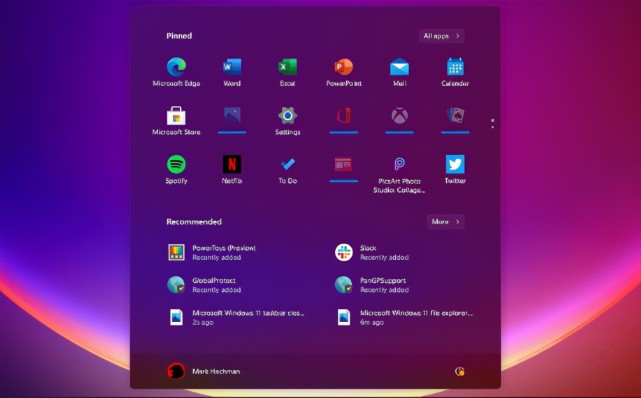Click the "6m ago" timestamp text
Screen dimensions: 641x398
pos(372,322)
